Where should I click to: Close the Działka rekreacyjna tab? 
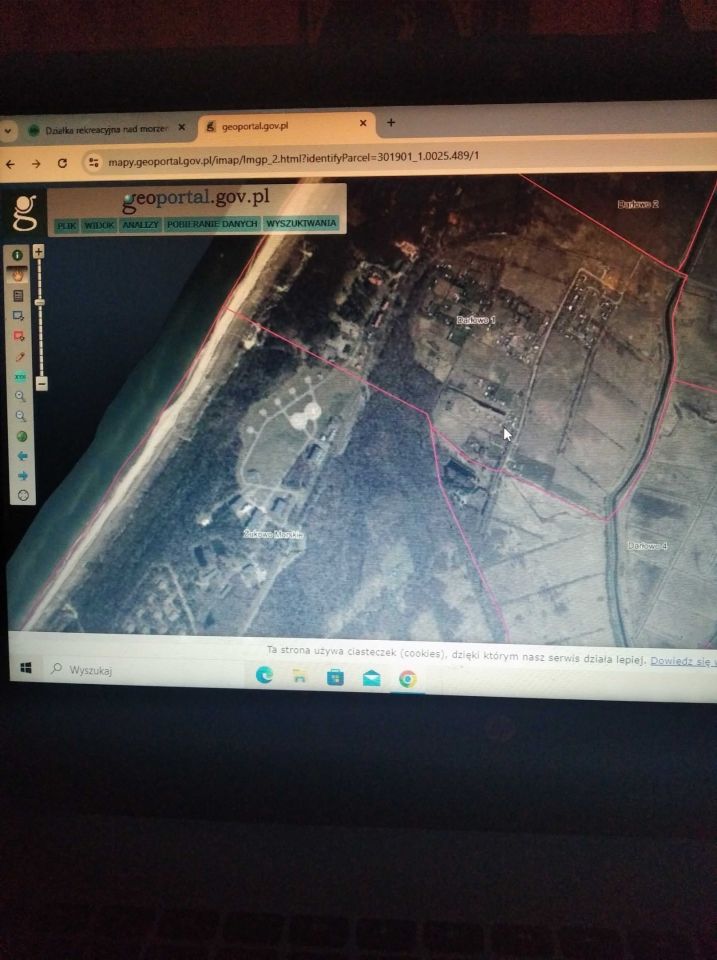(181, 127)
